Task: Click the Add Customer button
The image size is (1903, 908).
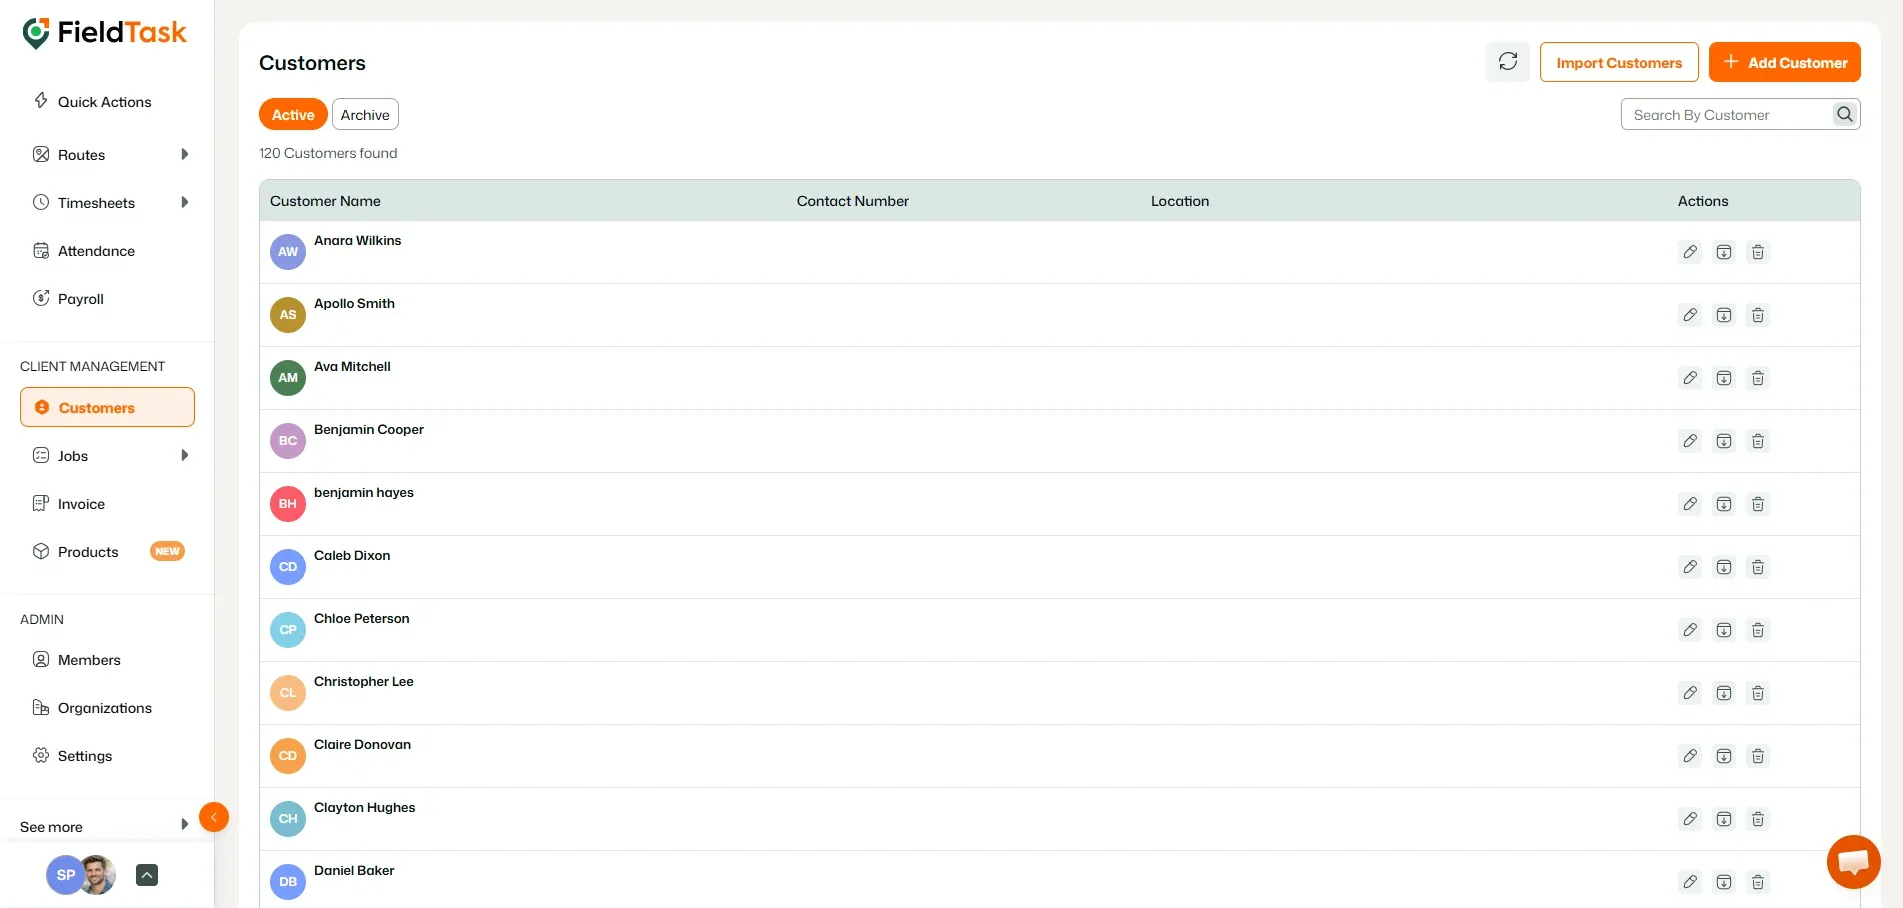Action: pyautogui.click(x=1785, y=62)
